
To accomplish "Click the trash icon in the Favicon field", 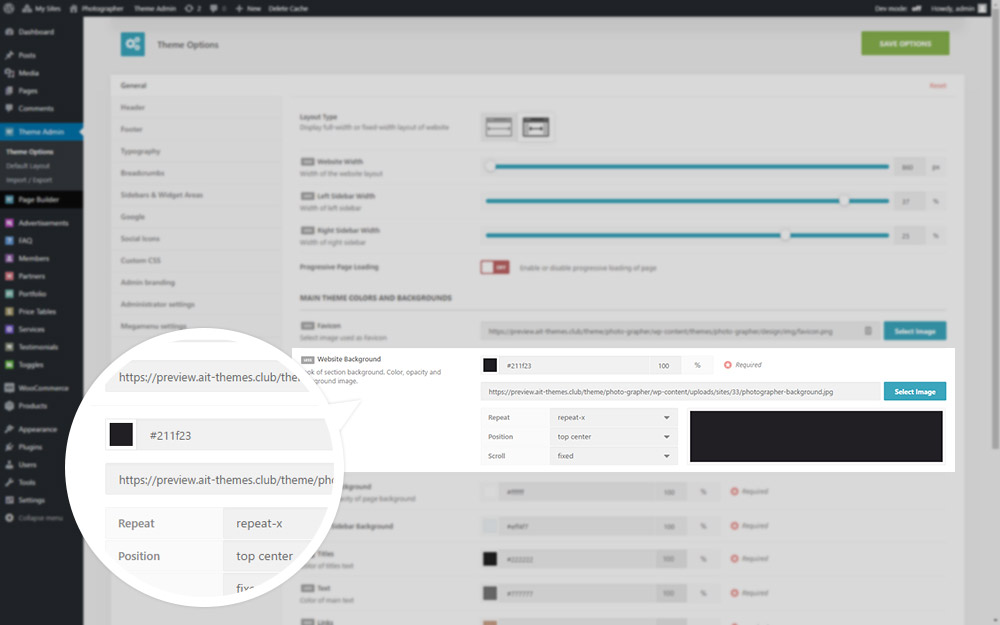I will (868, 331).
